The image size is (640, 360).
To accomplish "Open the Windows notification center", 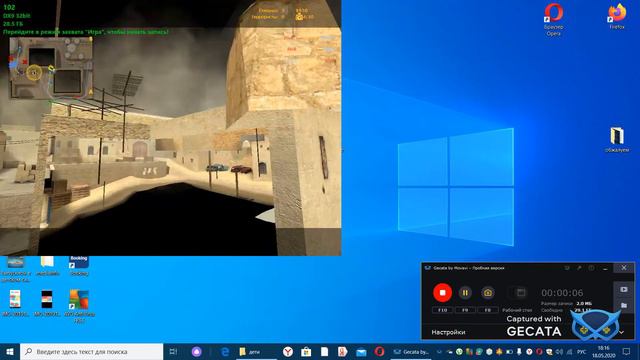I will click(x=627, y=352).
